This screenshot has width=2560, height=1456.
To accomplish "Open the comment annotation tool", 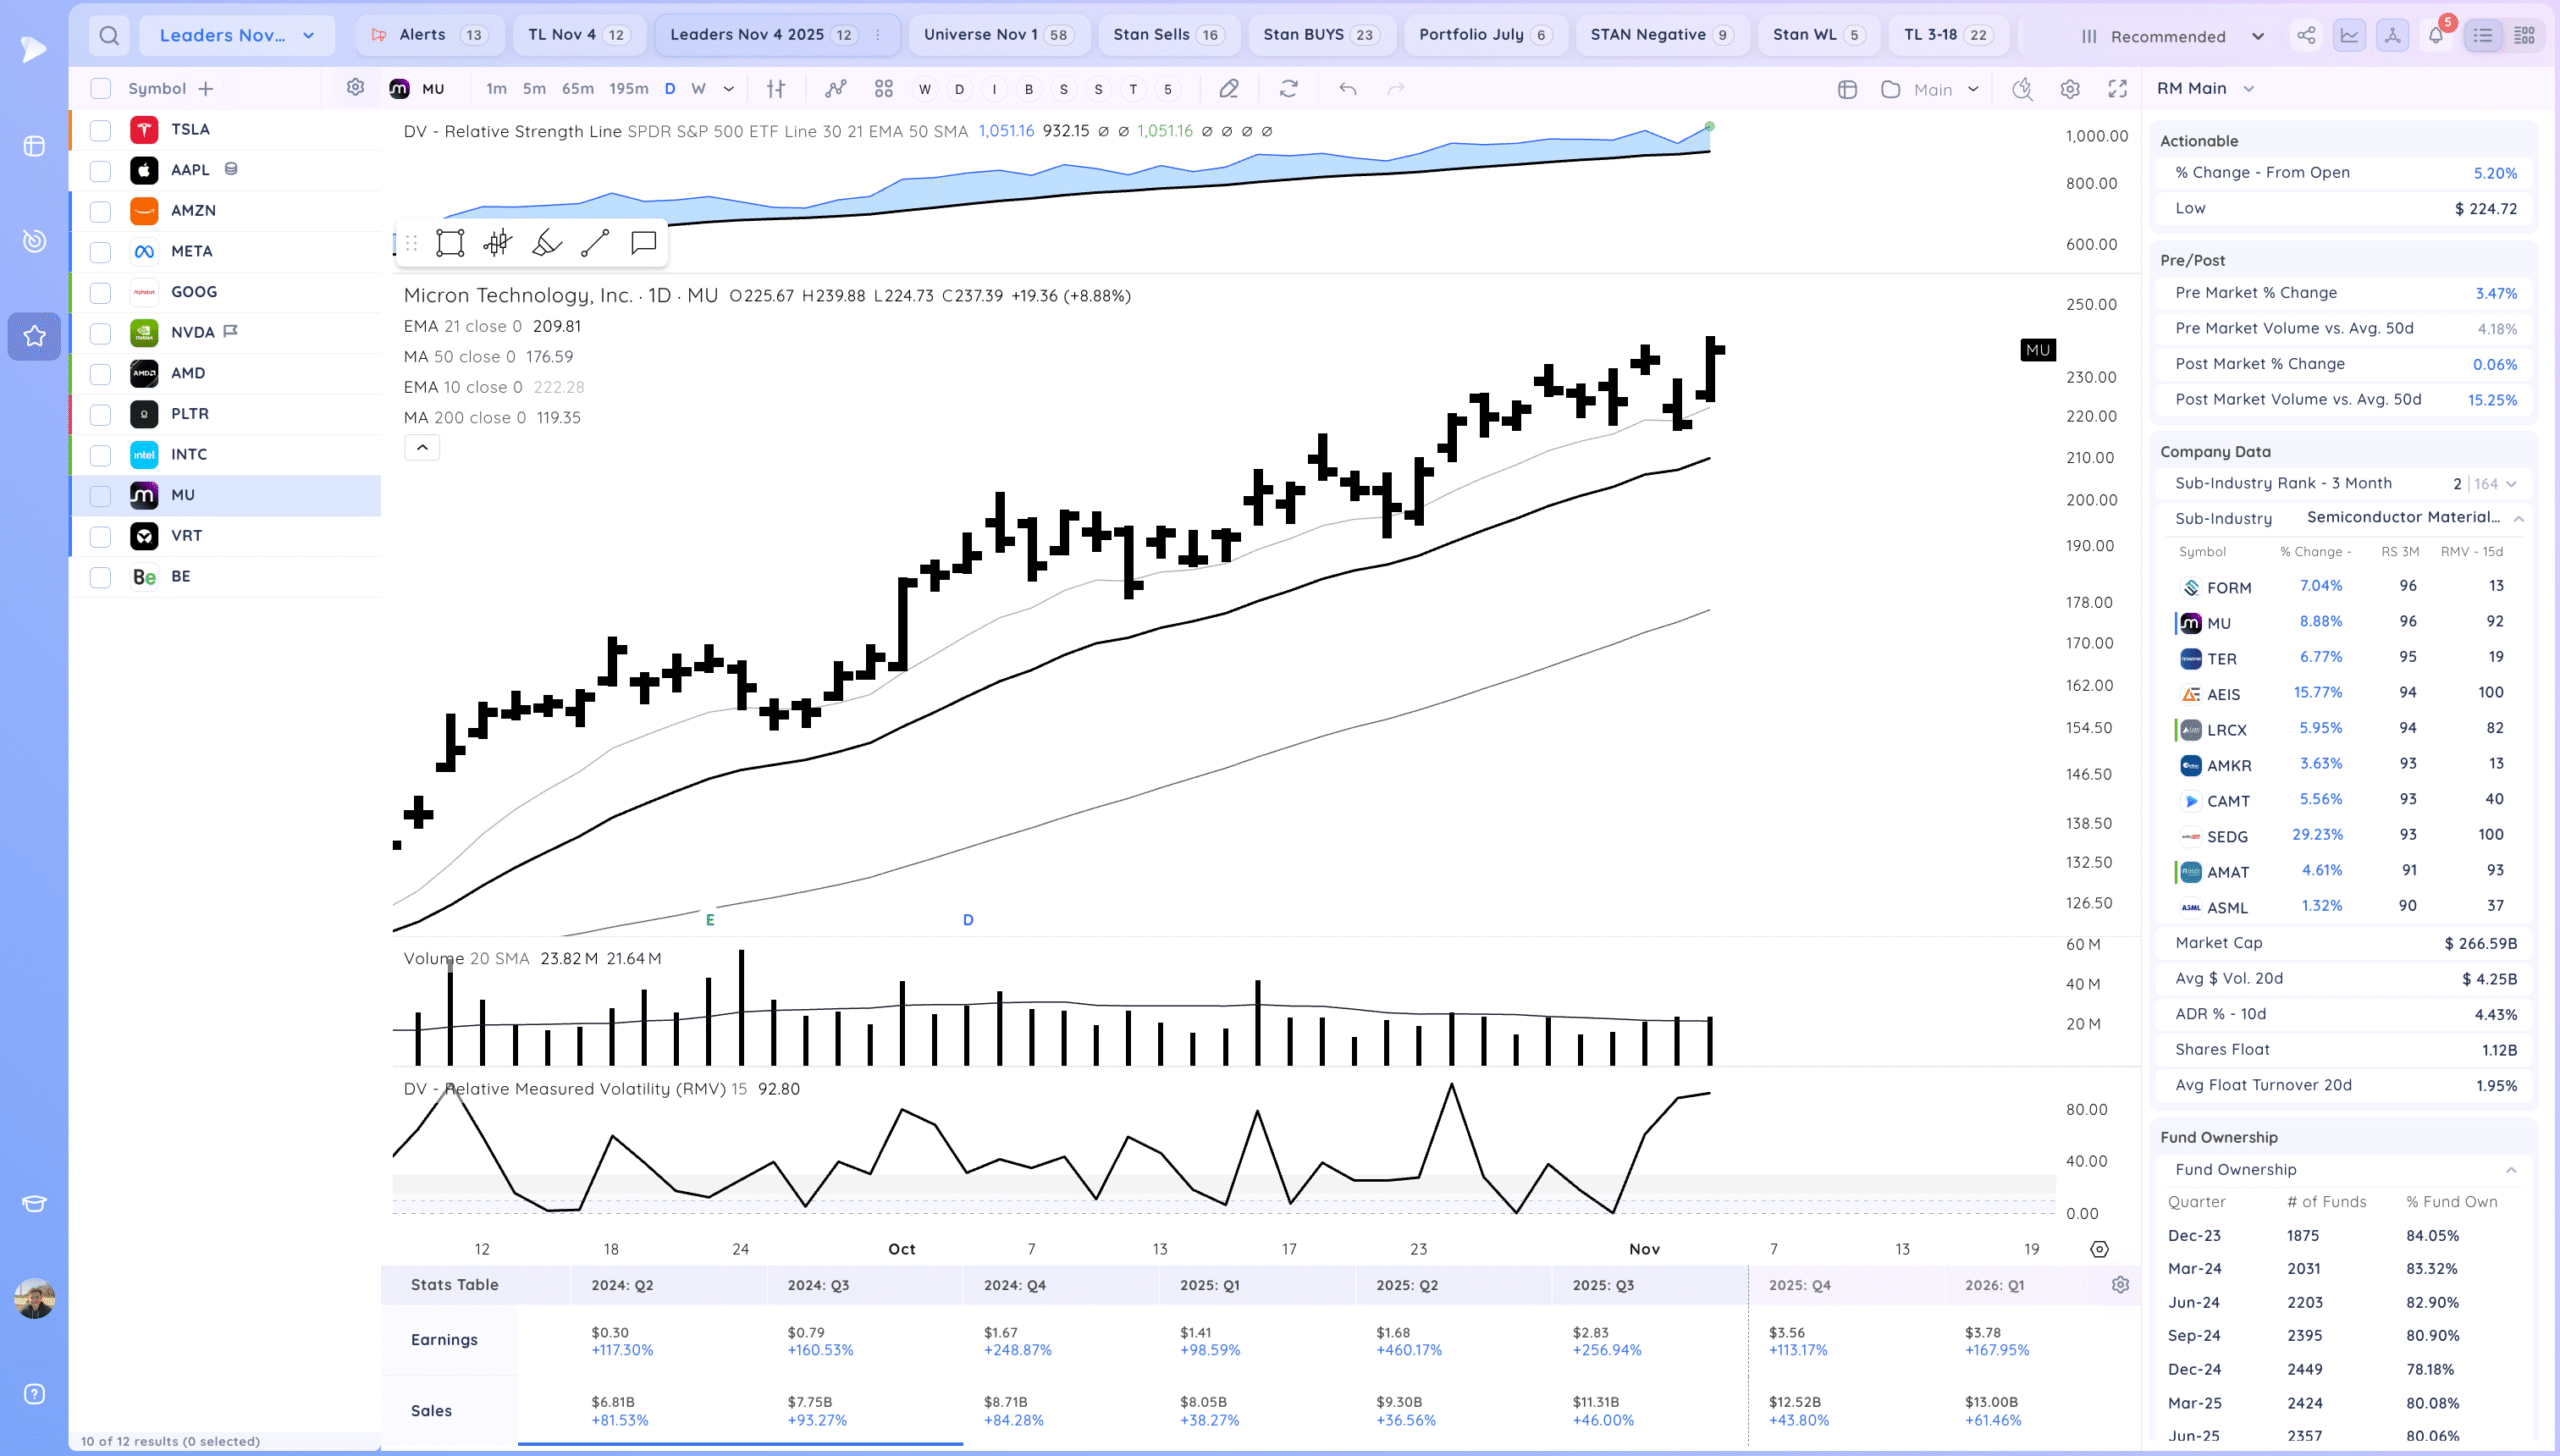I will click(x=643, y=243).
